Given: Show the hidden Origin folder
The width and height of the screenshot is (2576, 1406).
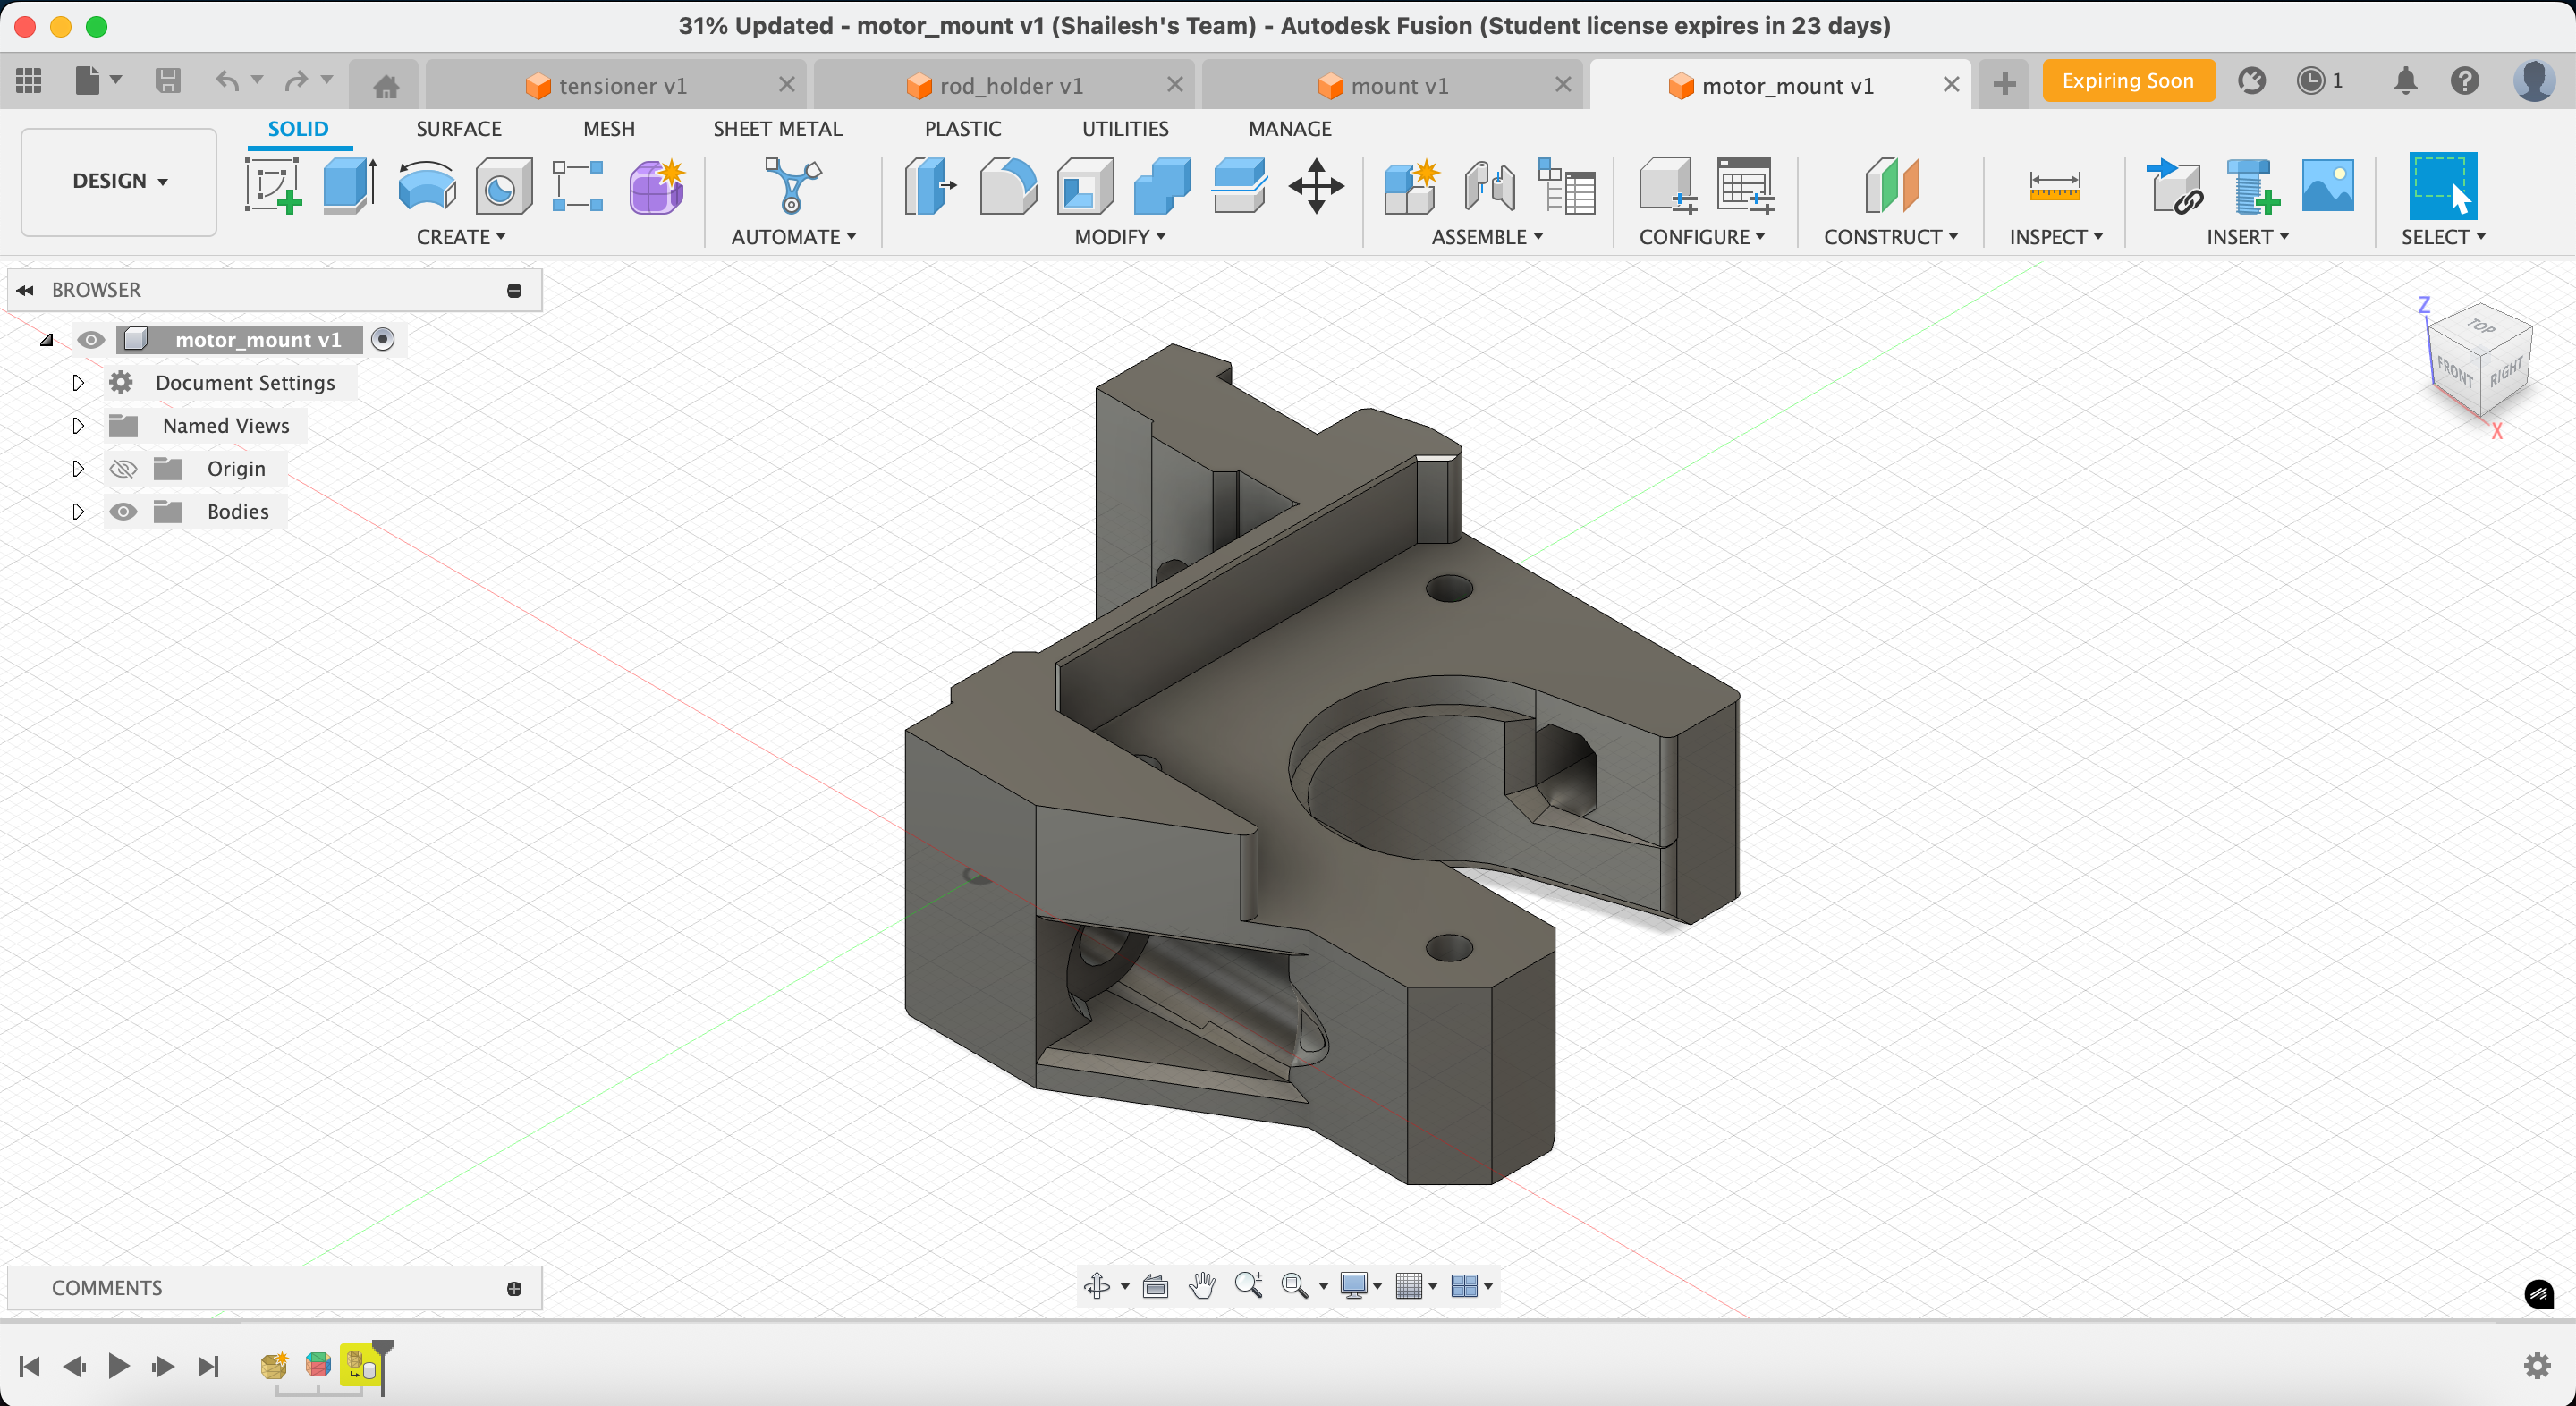Looking at the screenshot, I should point(123,468).
